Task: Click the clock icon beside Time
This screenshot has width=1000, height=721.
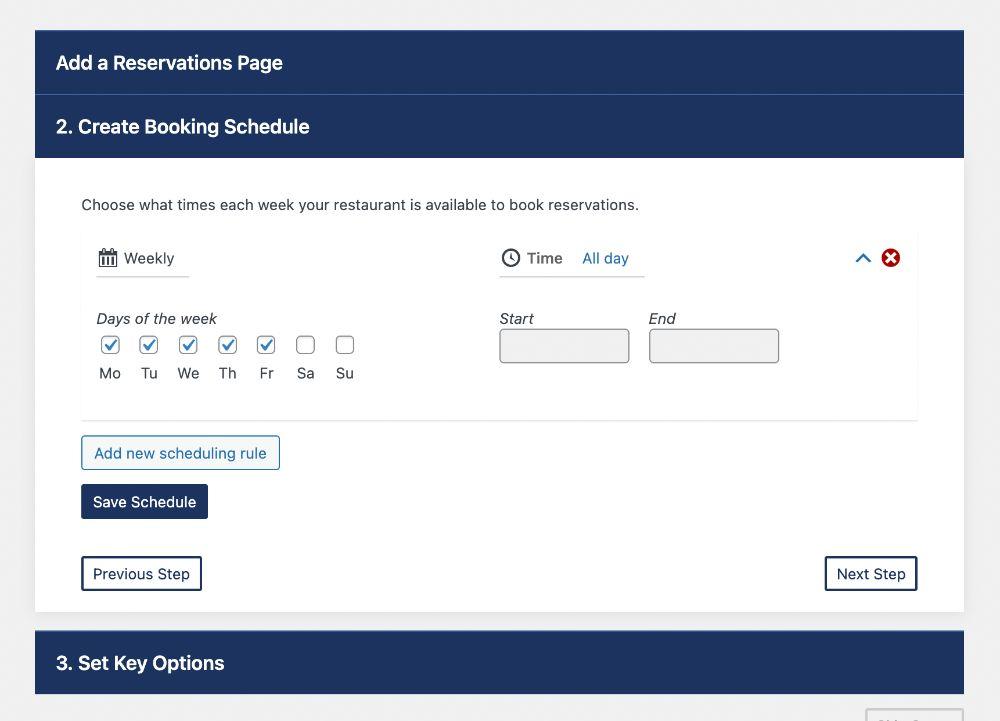Action: [511, 258]
